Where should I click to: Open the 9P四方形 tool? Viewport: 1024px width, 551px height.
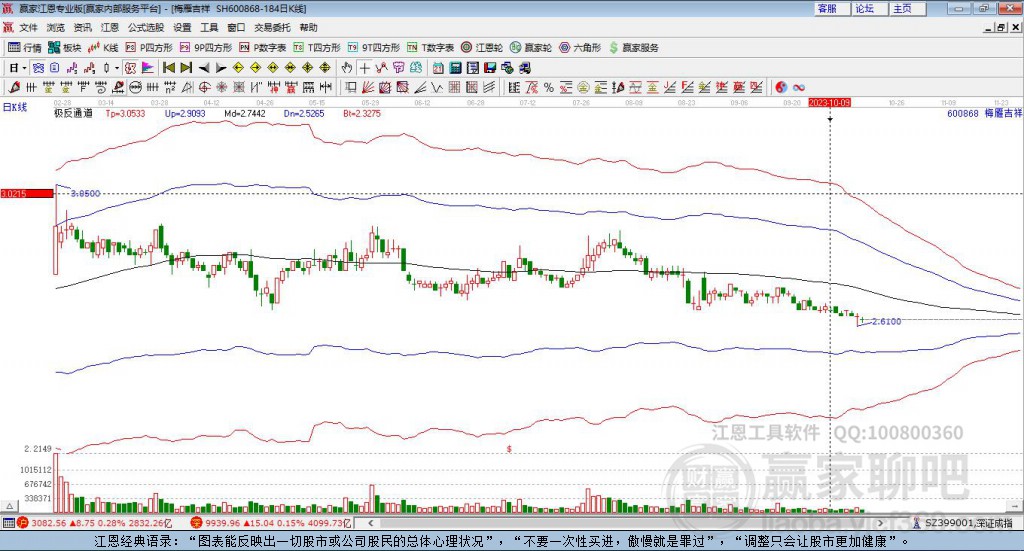206,48
